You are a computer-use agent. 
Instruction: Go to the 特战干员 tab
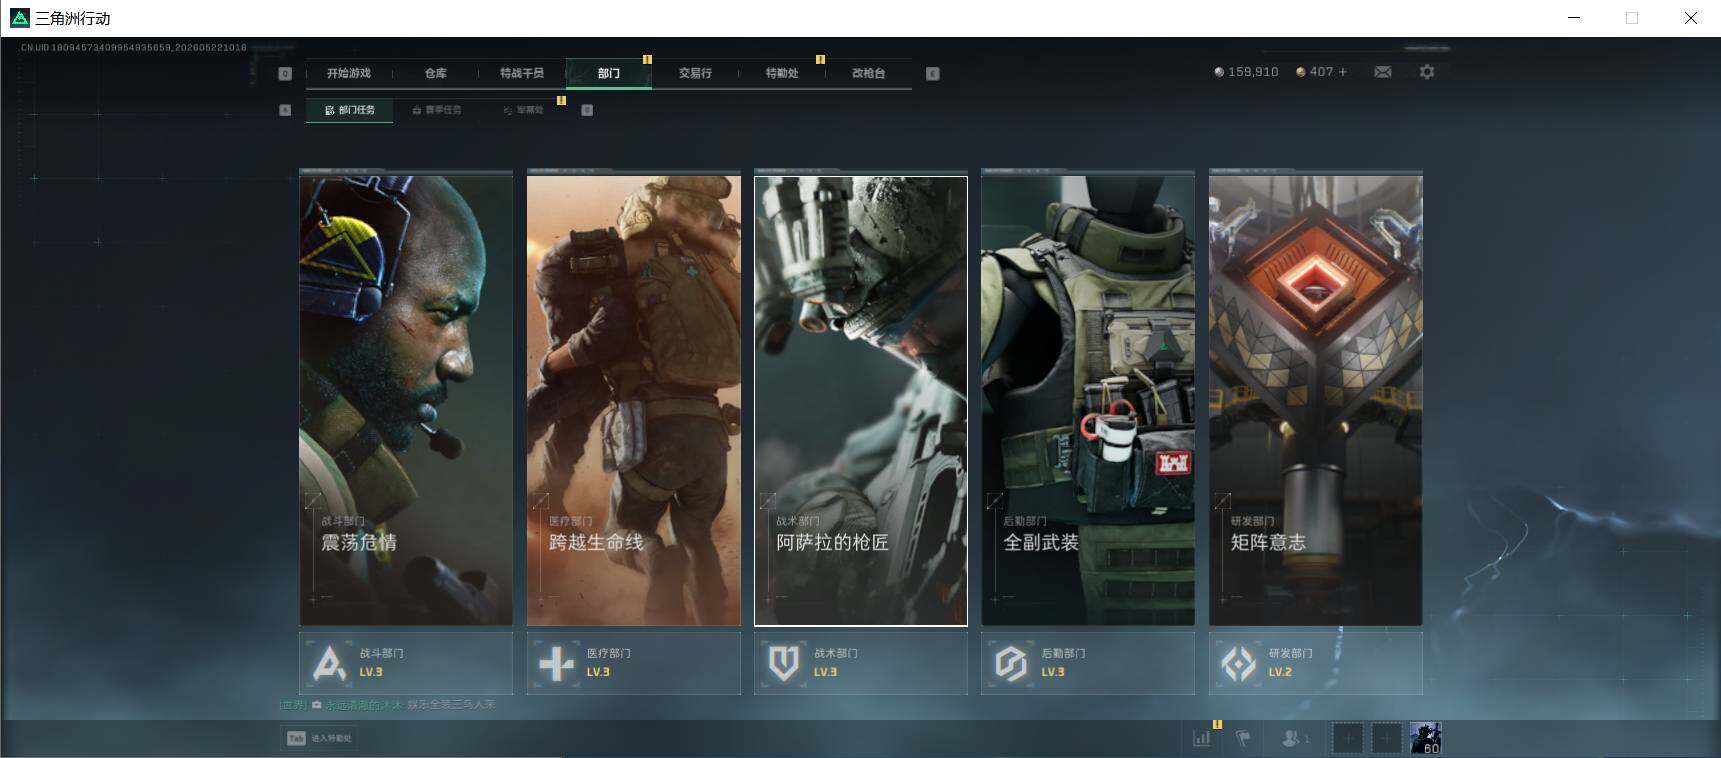click(522, 73)
